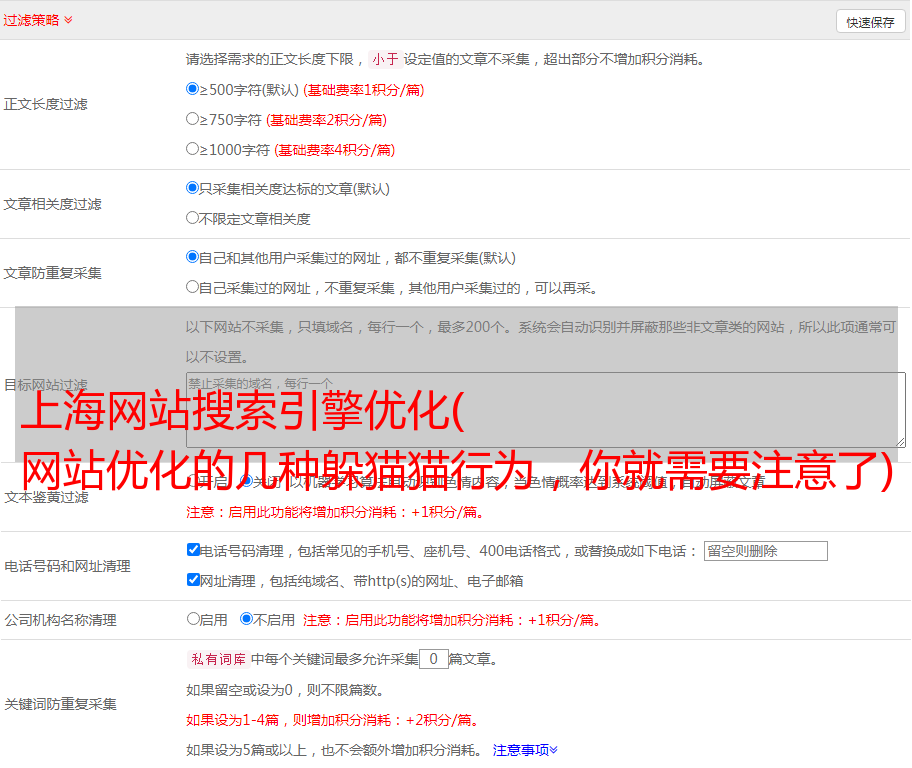Choose 自己采集过的网址 no-repeat option
Image resolution: width=912 pixels, height=768 pixels.
[193, 287]
